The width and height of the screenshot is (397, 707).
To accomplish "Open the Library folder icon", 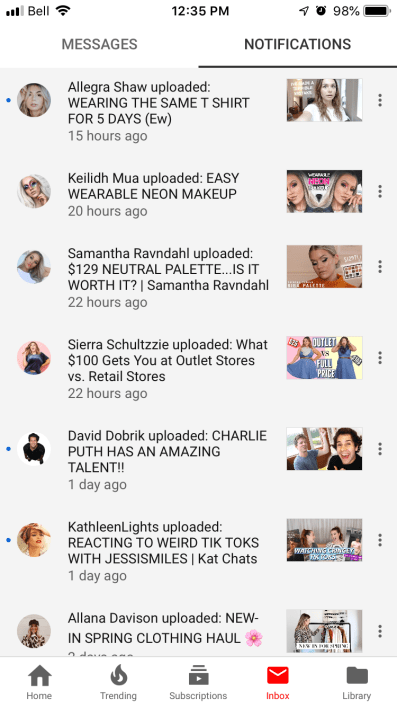I will tap(357, 675).
